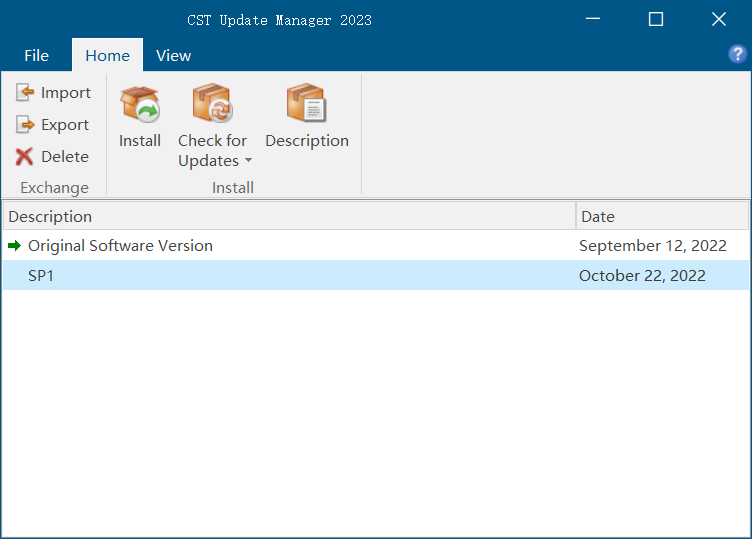The width and height of the screenshot is (752, 539).
Task: Click the Import icon in Exchange group
Action: tap(24, 92)
